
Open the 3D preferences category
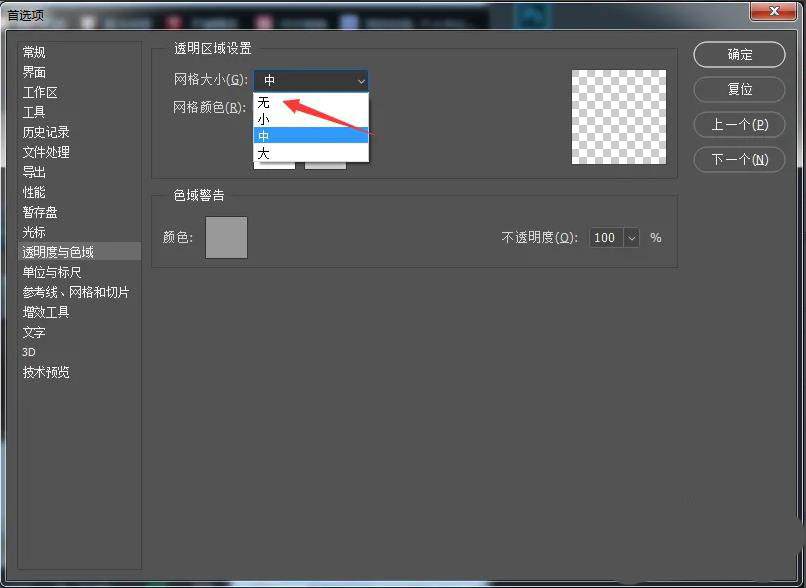[x=29, y=353]
